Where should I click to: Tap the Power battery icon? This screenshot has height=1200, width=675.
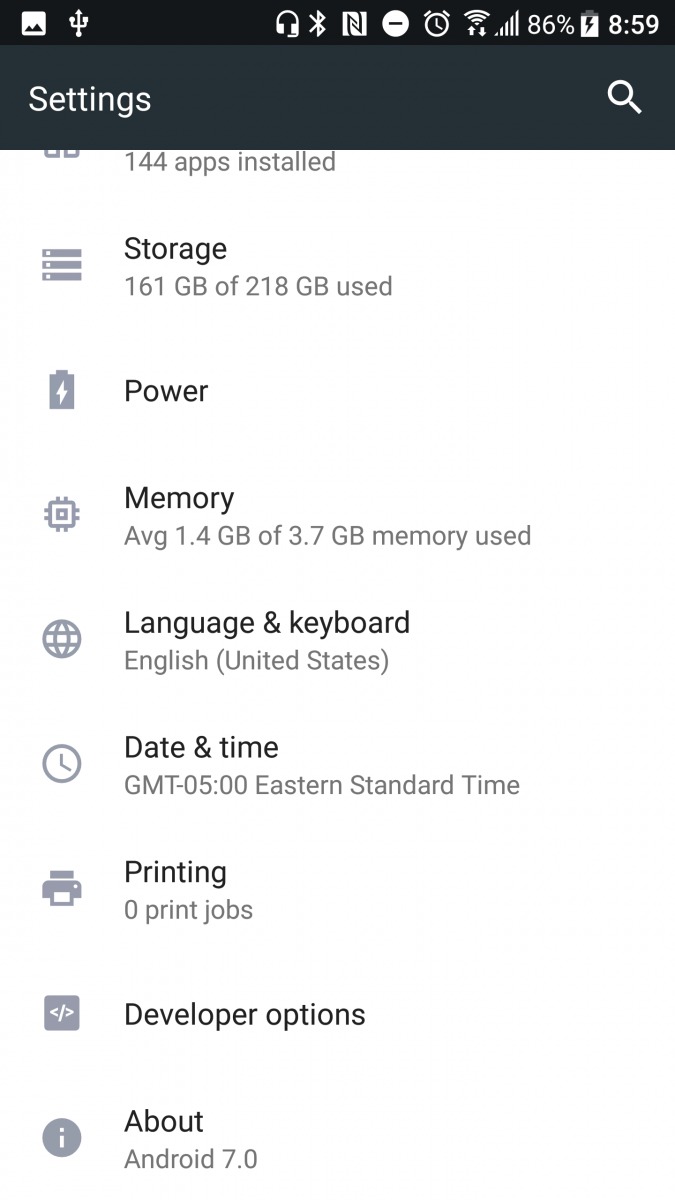62,390
